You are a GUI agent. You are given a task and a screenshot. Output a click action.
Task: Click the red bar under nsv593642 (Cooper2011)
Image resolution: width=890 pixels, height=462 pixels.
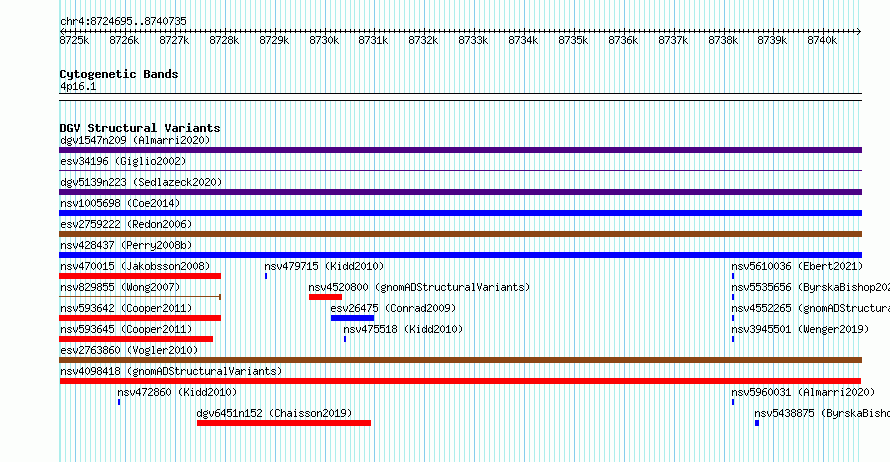[140, 318]
